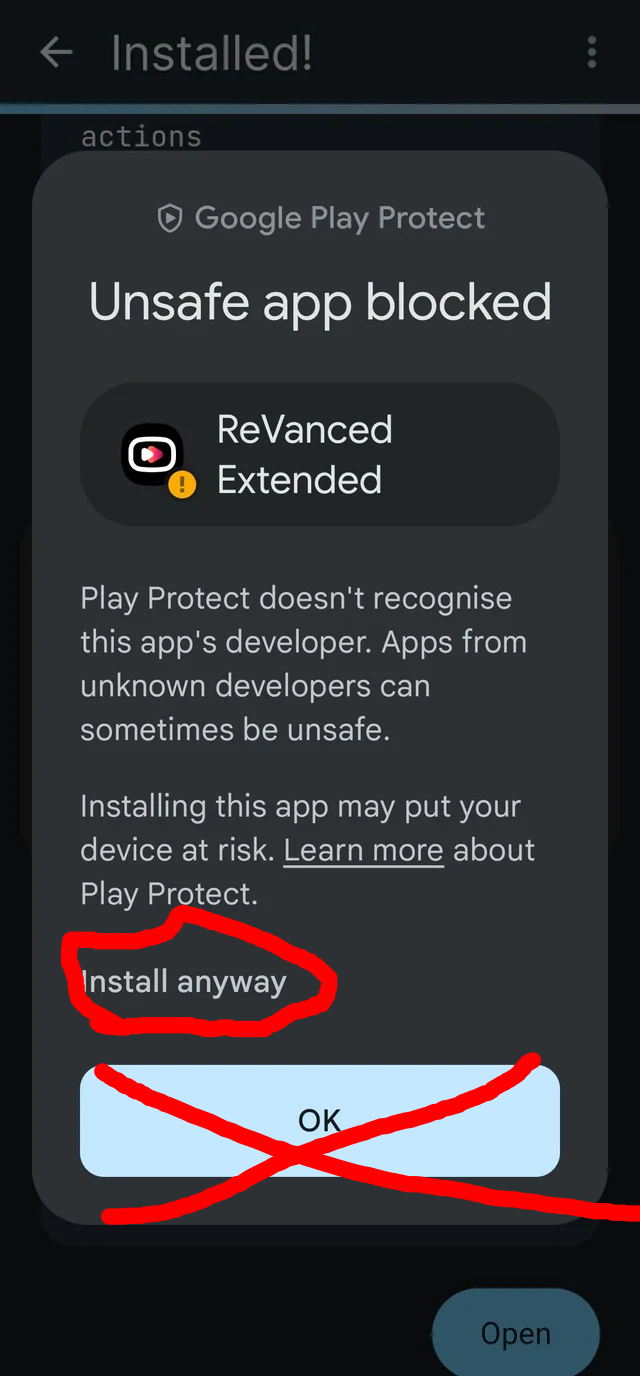The width and height of the screenshot is (640, 1376).
Task: Tap the Open button behind the dialog
Action: [516, 1333]
